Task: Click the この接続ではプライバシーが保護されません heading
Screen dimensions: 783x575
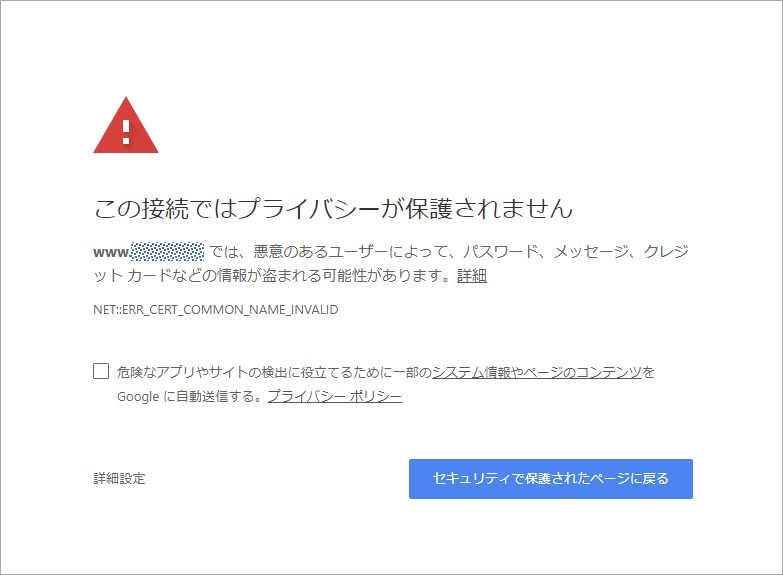Action: point(333,208)
